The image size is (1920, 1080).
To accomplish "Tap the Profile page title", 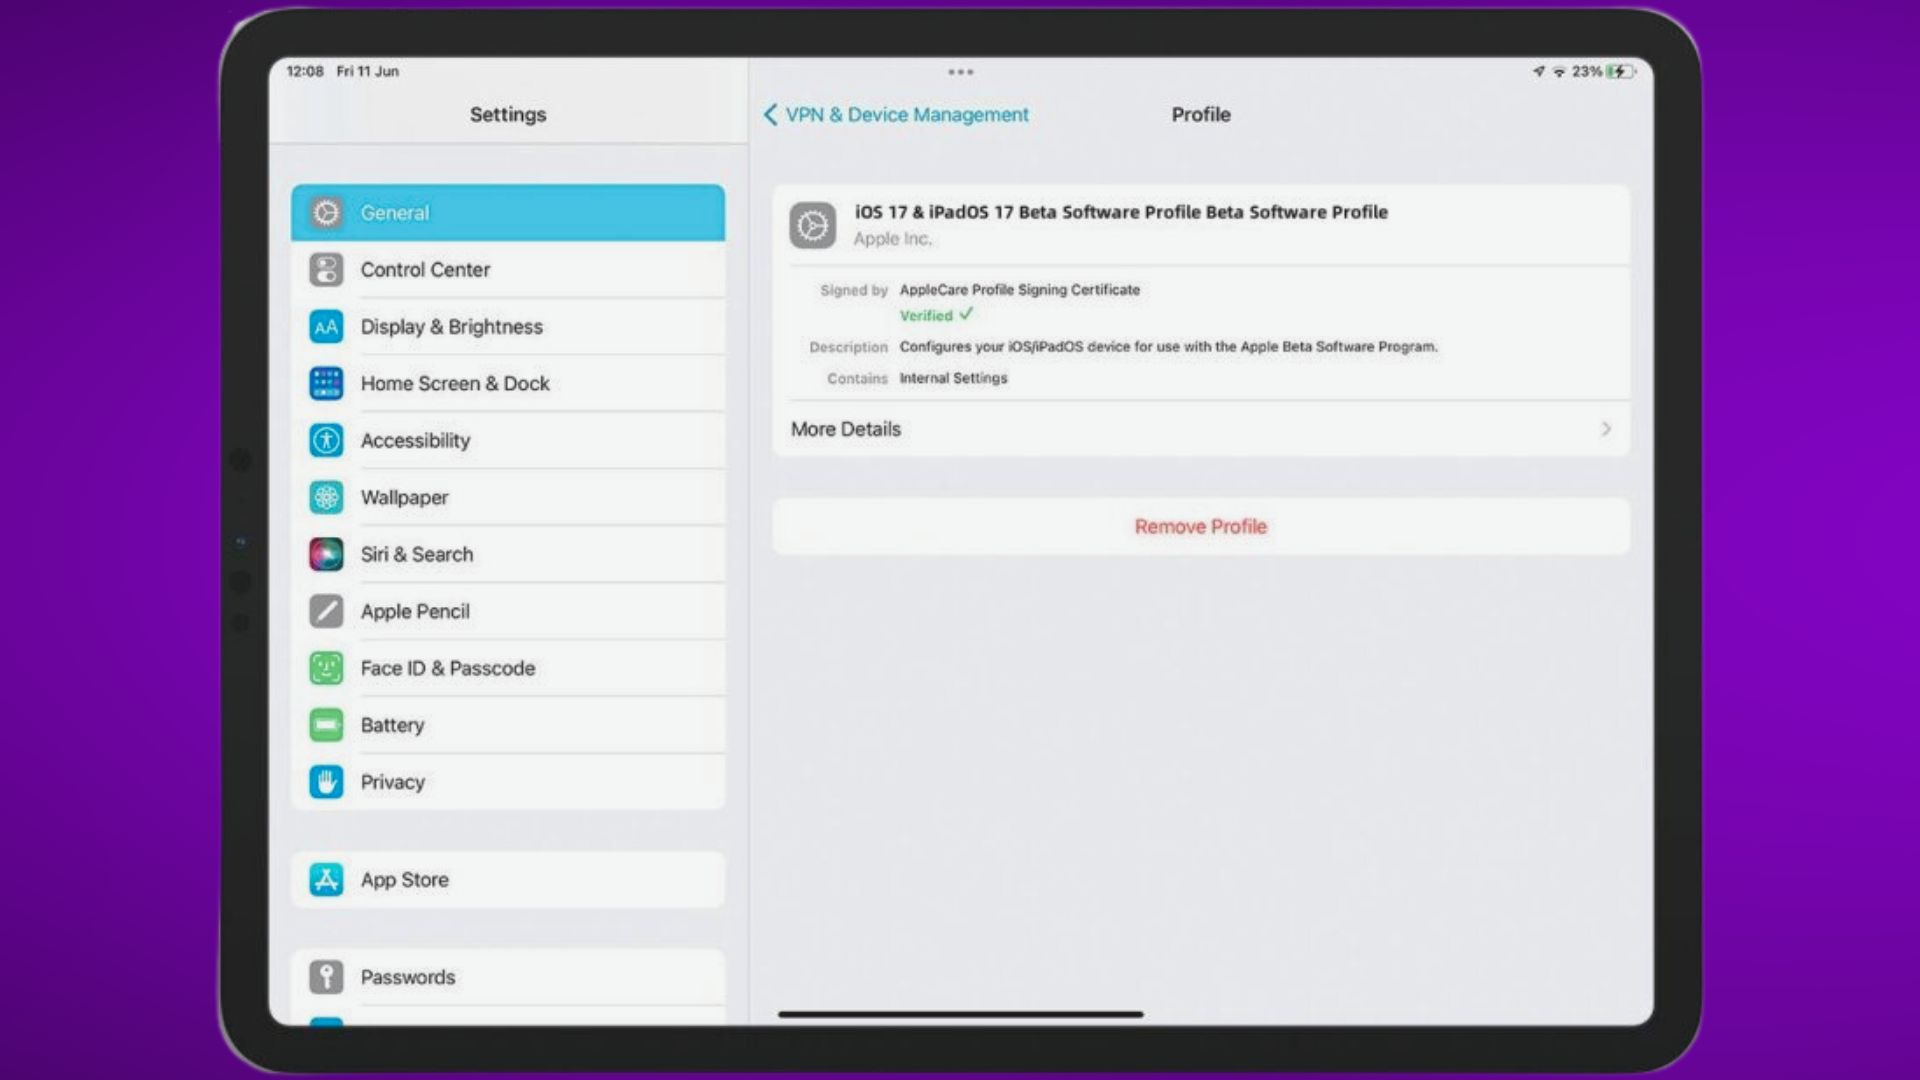I will pos(1201,115).
